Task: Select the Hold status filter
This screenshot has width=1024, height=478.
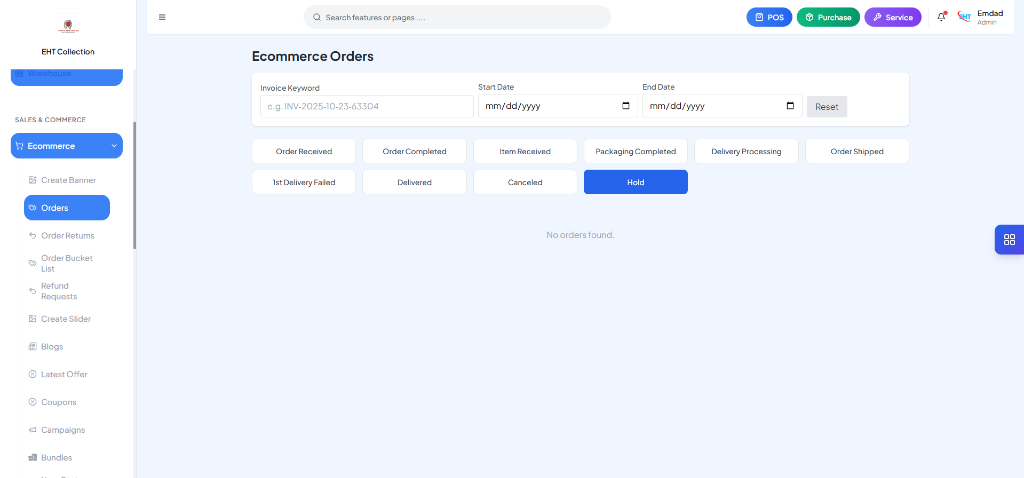Action: pyautogui.click(x=635, y=182)
